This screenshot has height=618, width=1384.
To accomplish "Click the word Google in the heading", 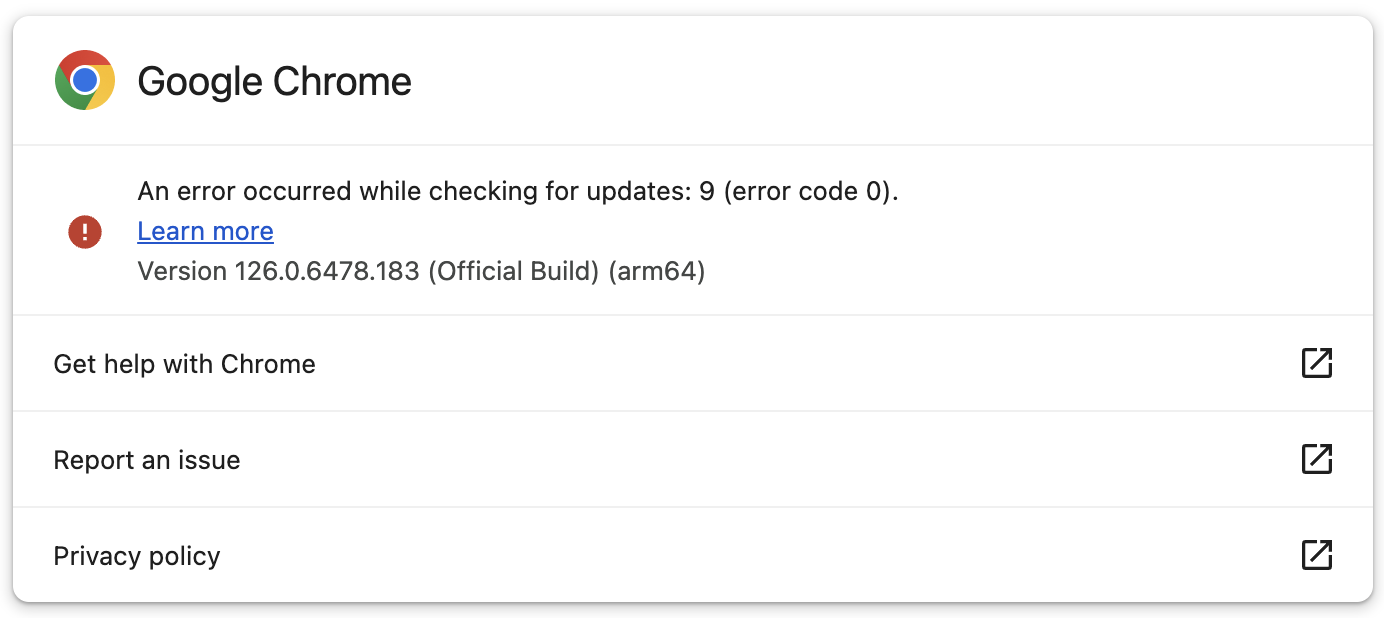I will point(200,81).
